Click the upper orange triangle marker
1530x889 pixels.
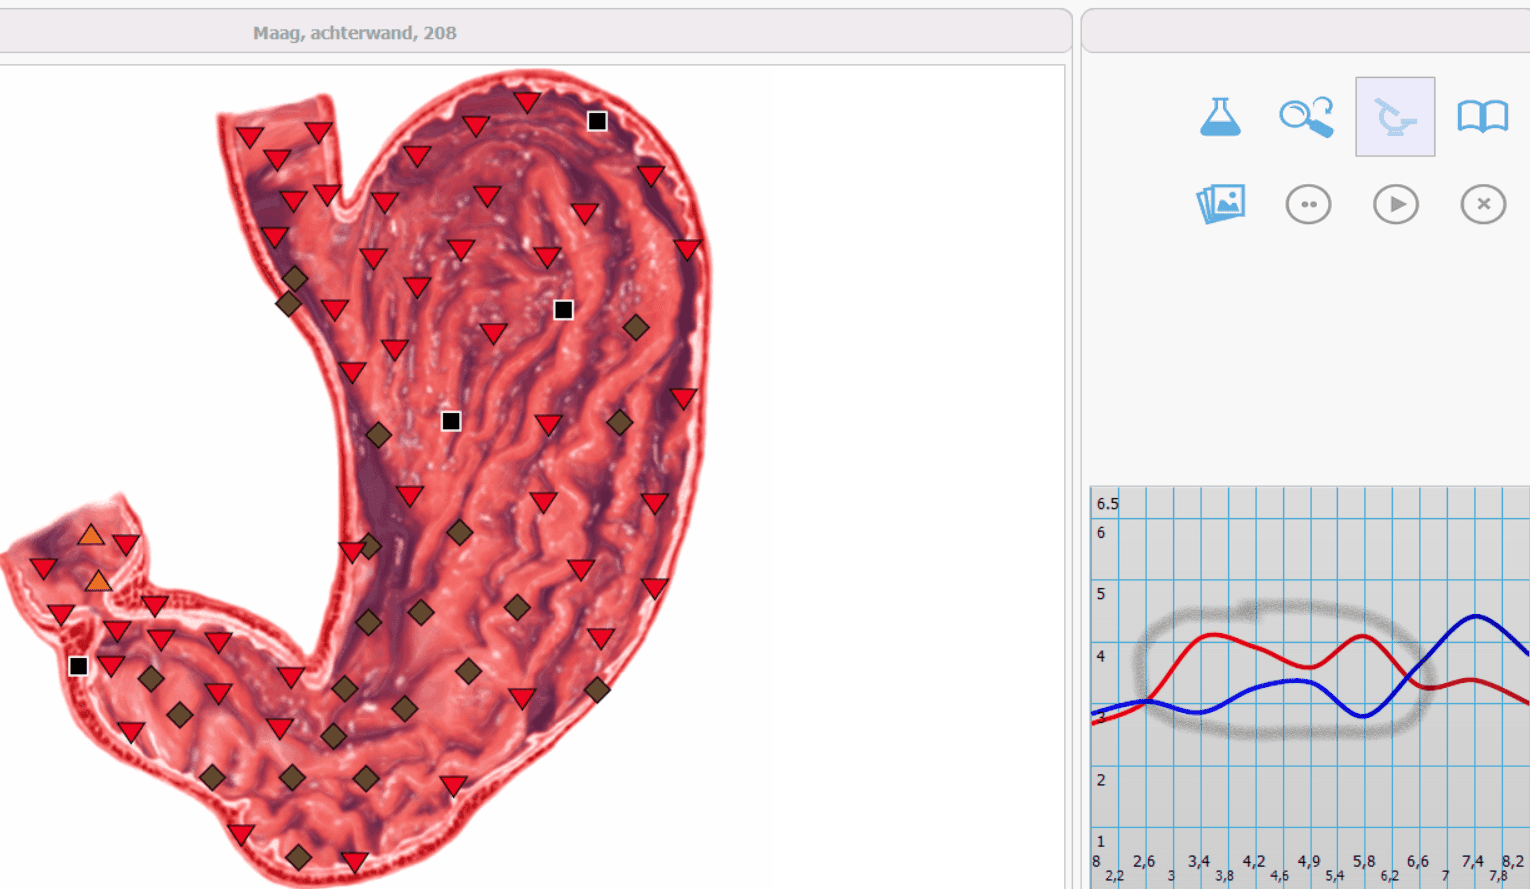(91, 535)
